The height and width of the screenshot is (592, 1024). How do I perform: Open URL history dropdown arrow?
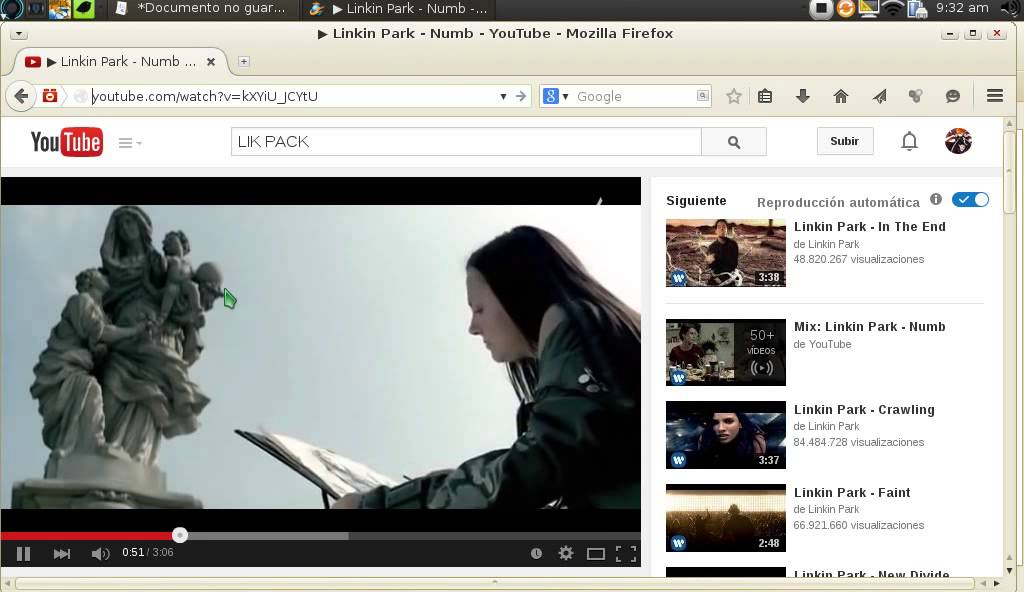pos(504,97)
